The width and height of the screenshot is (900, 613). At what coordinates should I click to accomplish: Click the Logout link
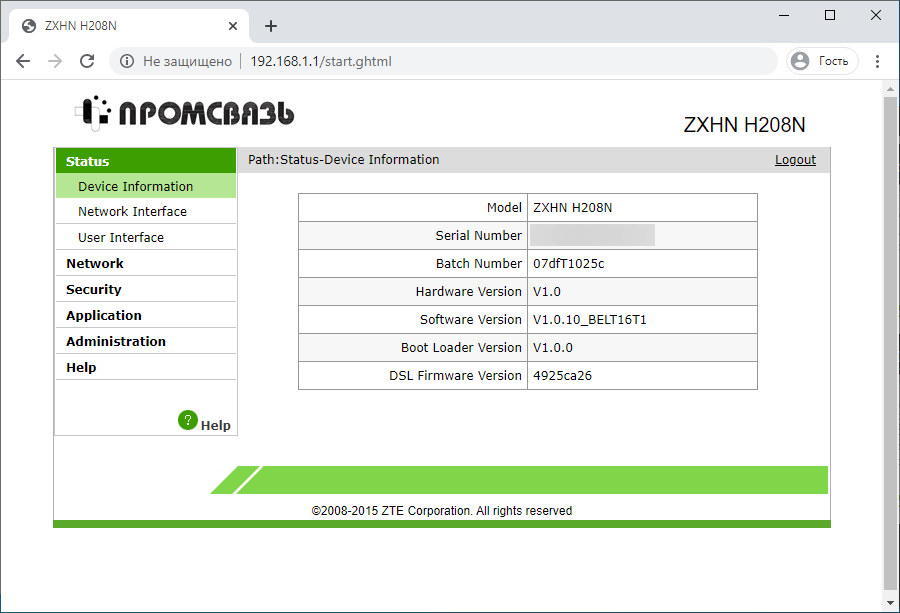tap(795, 159)
